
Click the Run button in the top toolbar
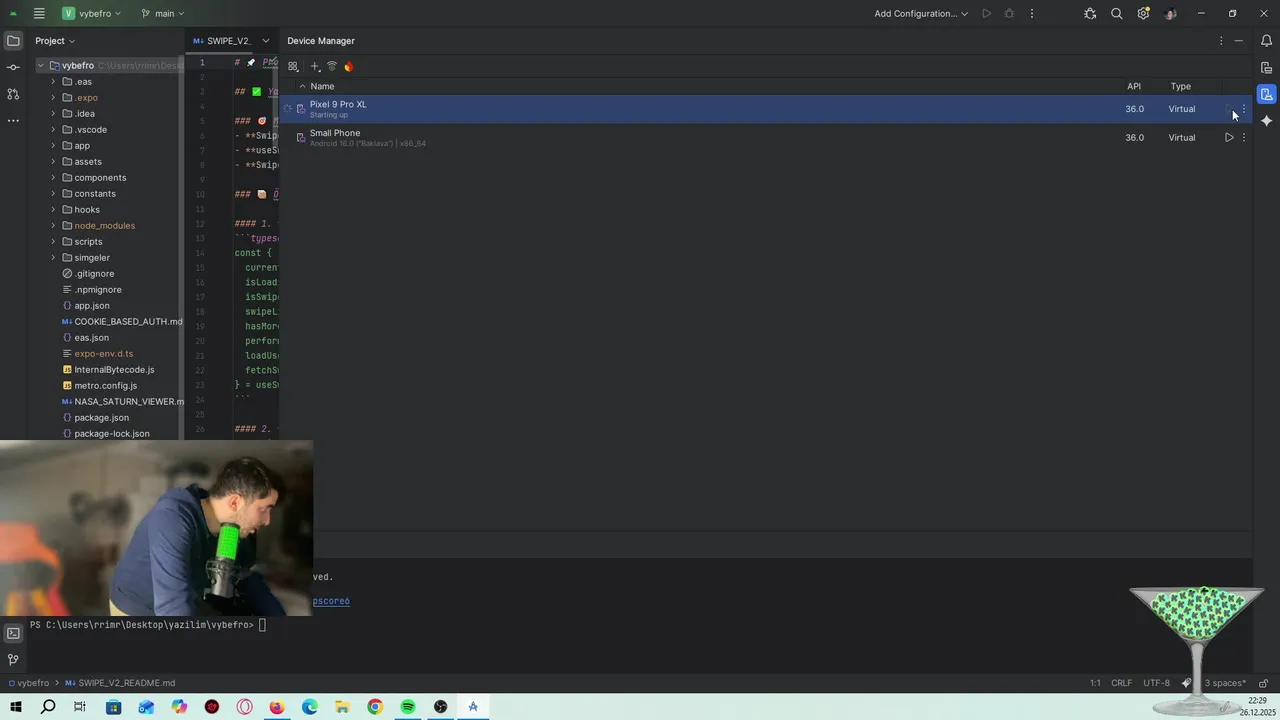(986, 14)
